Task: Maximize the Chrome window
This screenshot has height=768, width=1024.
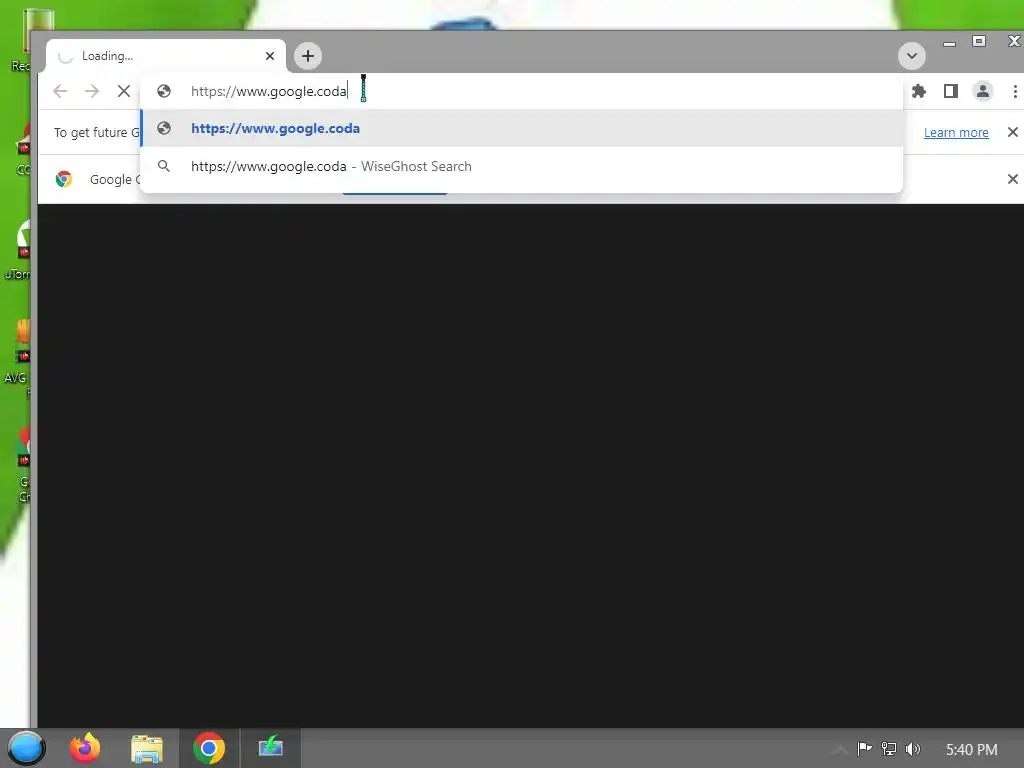Action: (x=979, y=41)
